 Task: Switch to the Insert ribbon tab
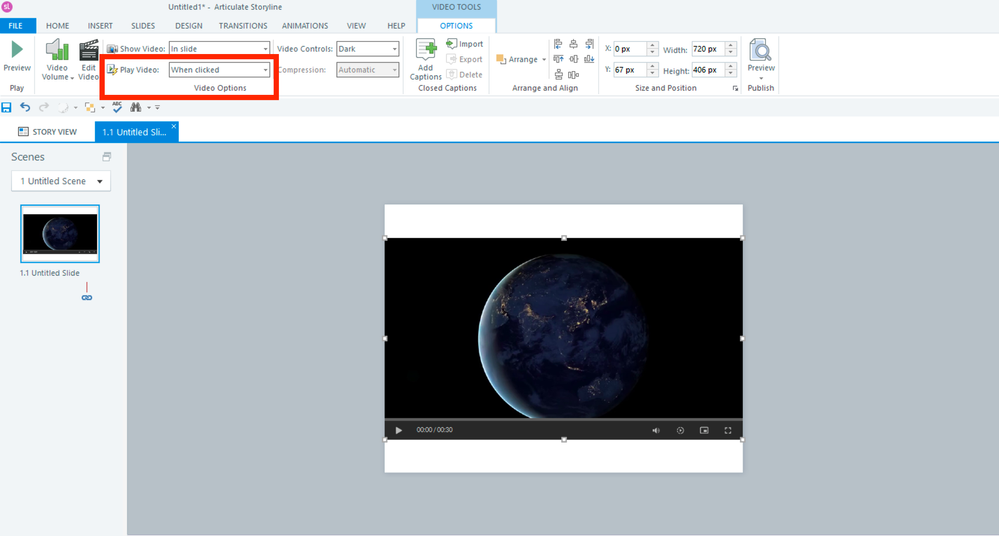[100, 26]
